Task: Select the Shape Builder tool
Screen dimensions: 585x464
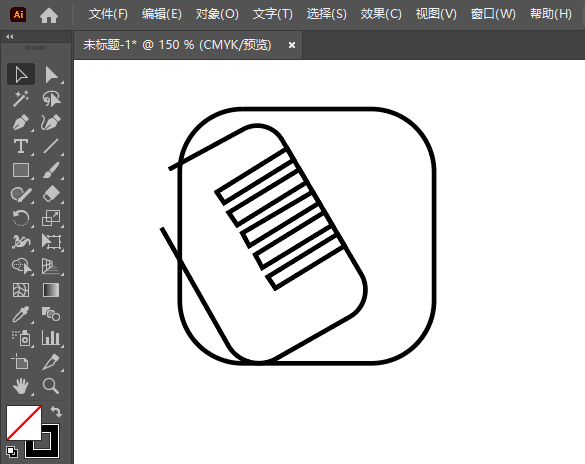Action: 21,266
